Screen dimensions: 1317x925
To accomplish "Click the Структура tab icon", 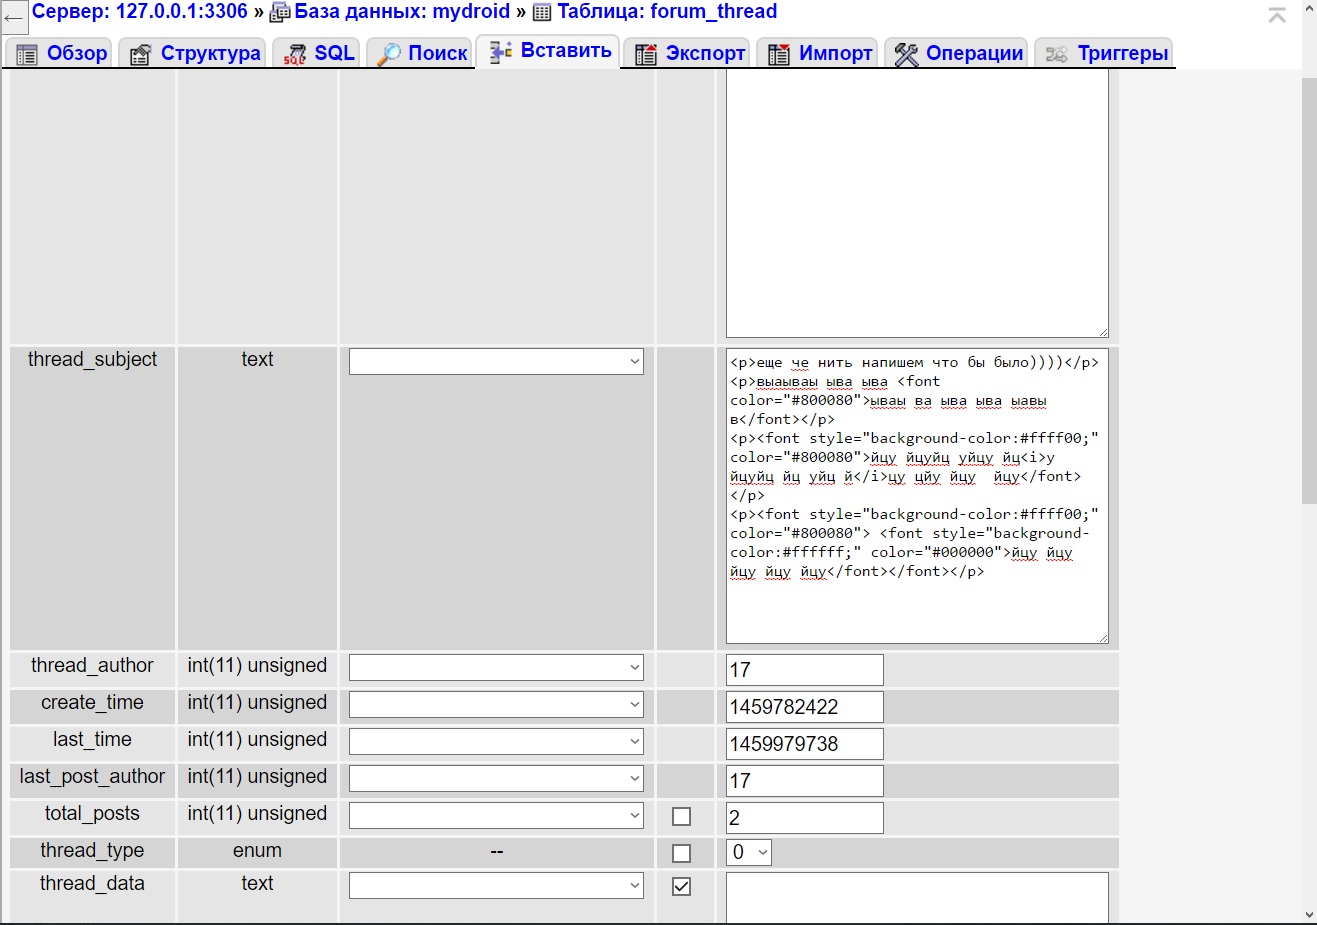I will pyautogui.click(x=141, y=54).
